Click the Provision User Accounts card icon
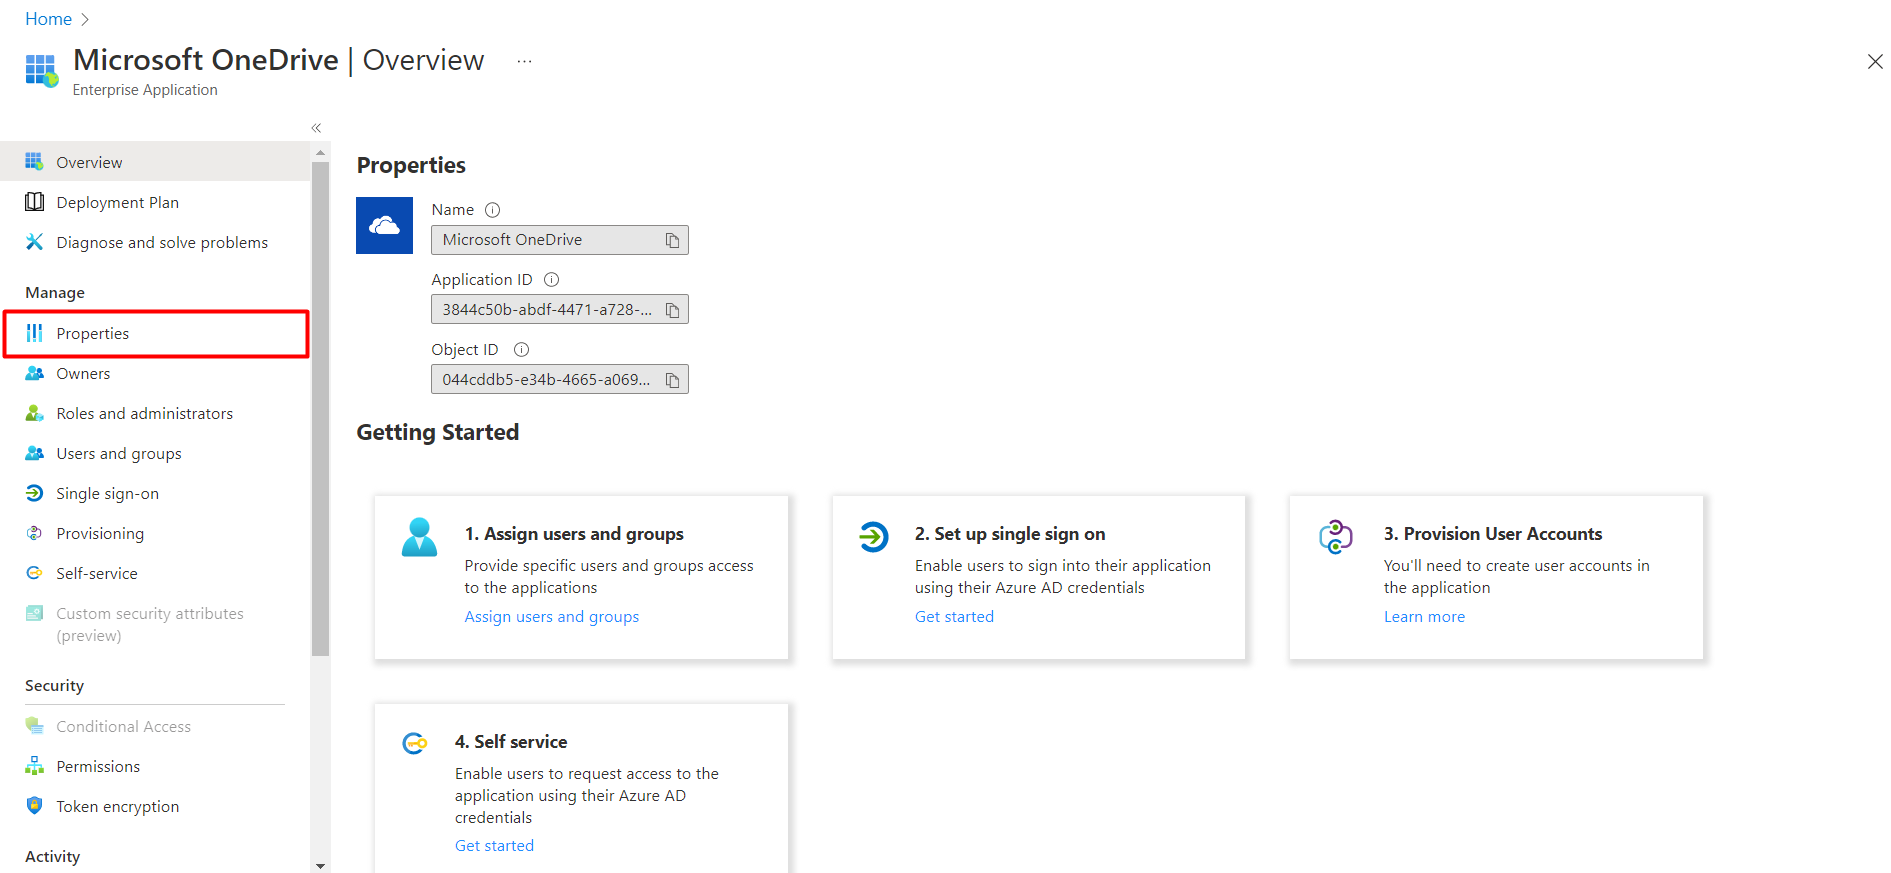 click(1336, 537)
